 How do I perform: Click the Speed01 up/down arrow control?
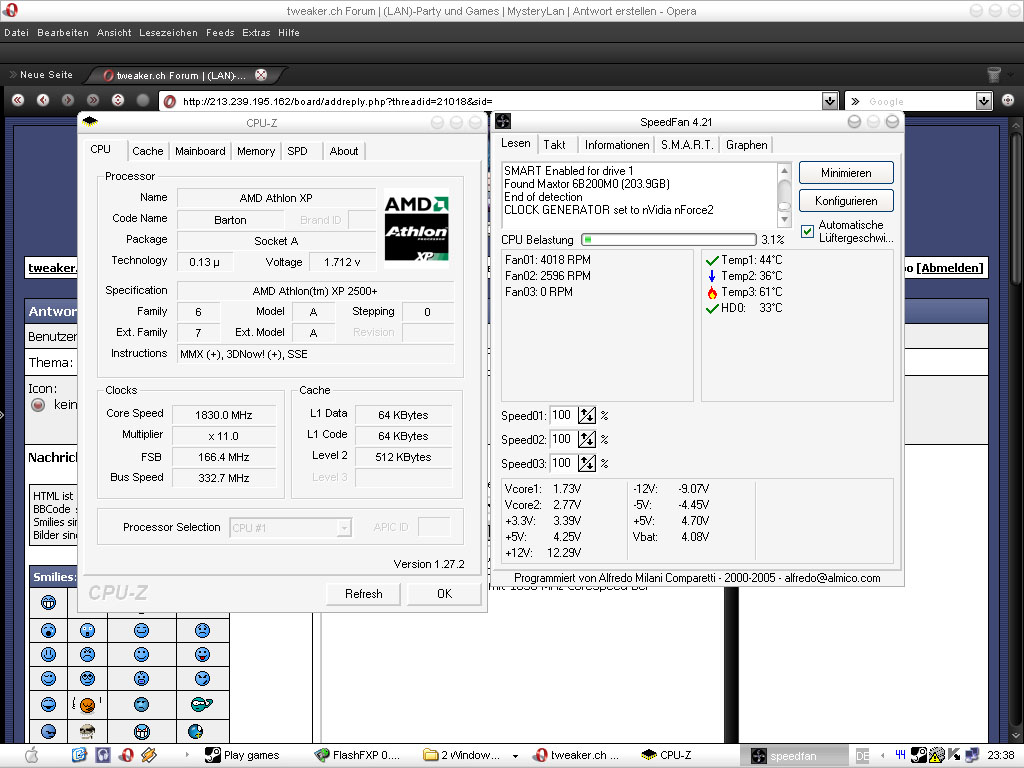click(x=587, y=415)
